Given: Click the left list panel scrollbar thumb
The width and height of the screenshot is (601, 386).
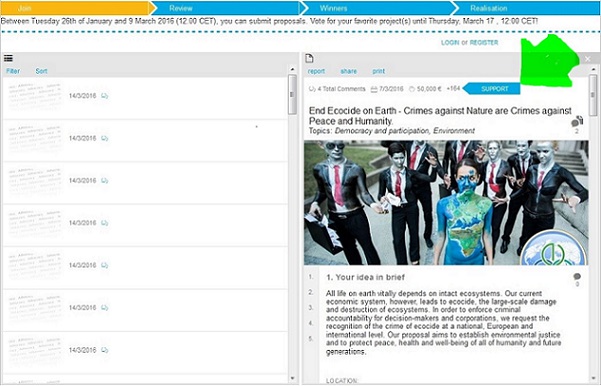Looking at the screenshot, I should (x=292, y=94).
